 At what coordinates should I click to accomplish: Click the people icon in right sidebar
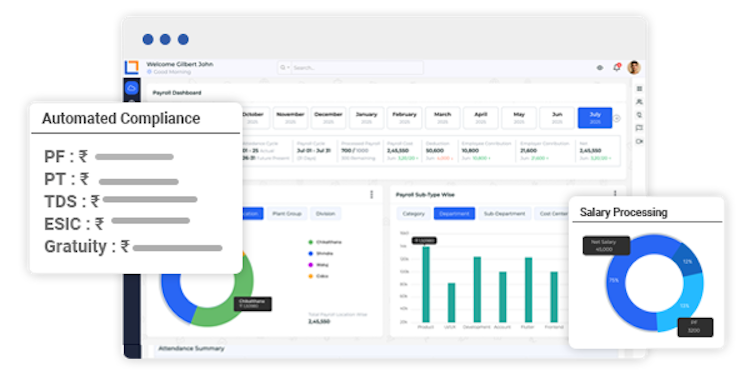[x=640, y=102]
